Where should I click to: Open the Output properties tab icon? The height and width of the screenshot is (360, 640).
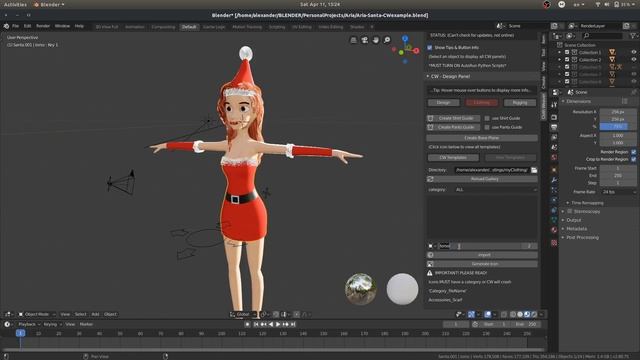554,127
